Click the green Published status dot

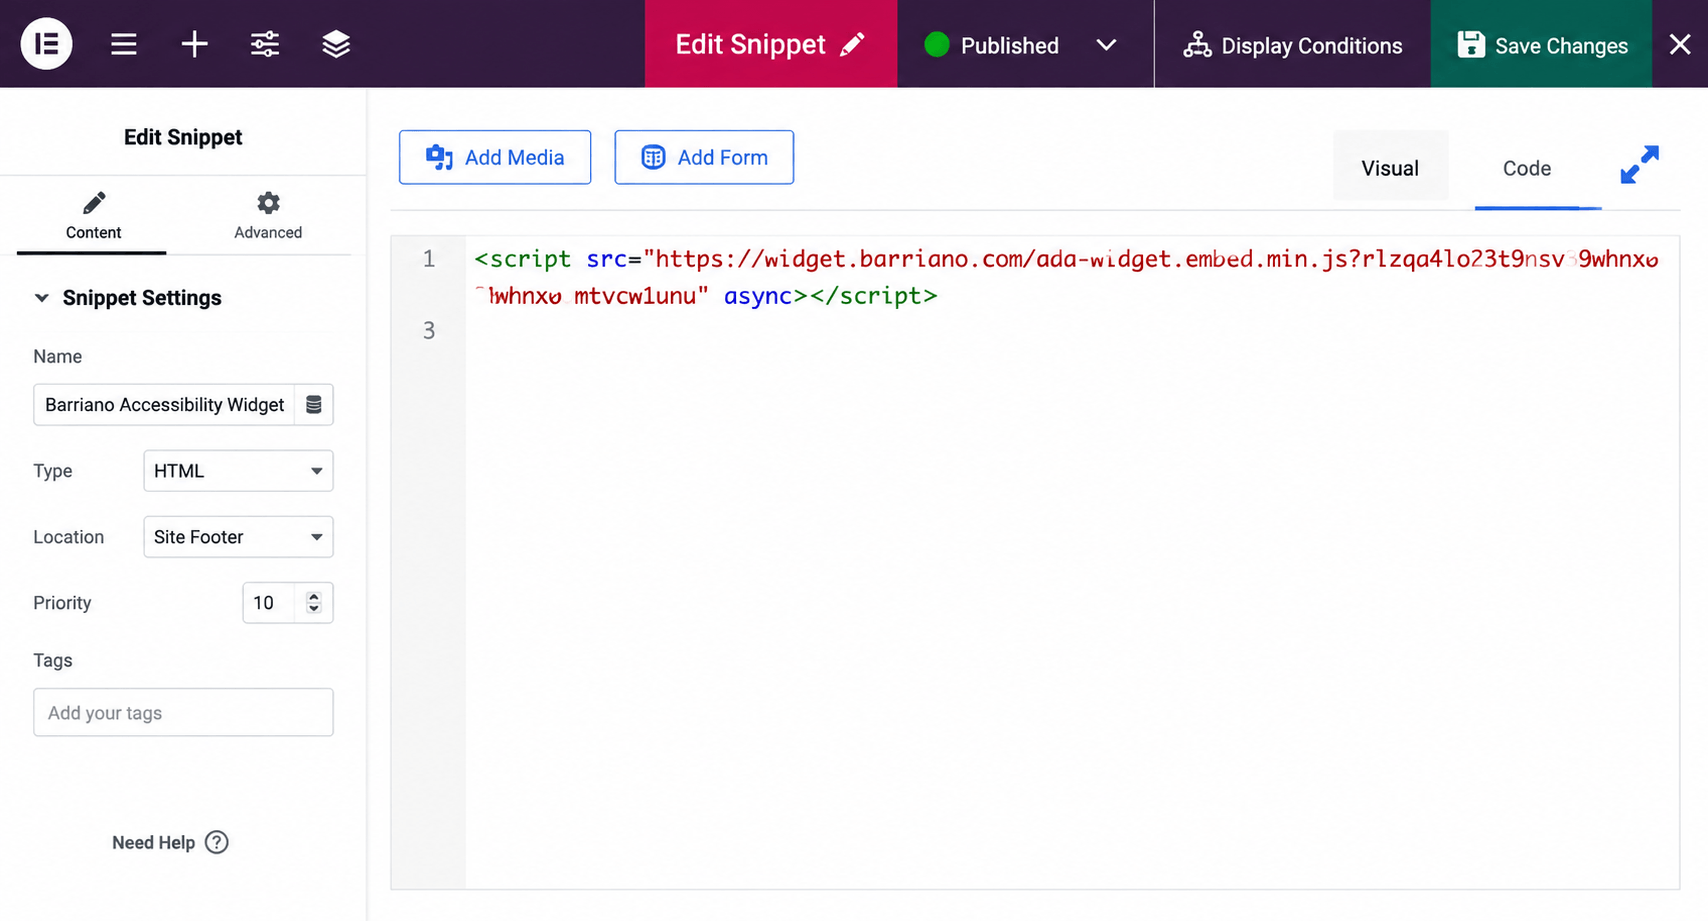point(937,45)
